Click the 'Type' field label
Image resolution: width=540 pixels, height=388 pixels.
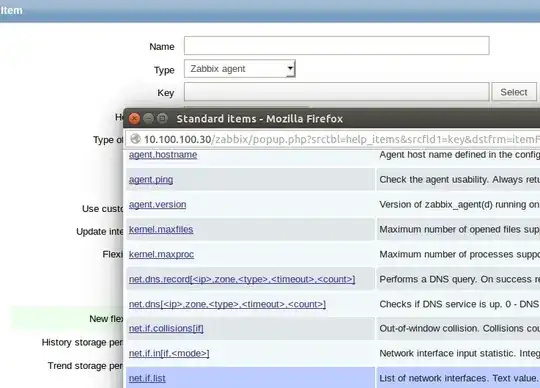[x=164, y=70]
